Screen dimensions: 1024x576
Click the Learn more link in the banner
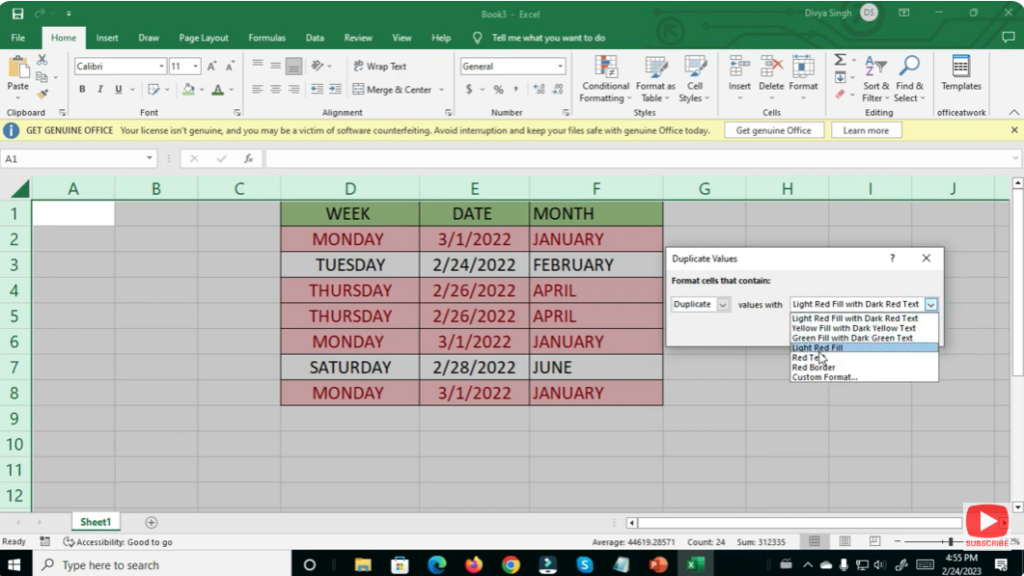click(866, 129)
